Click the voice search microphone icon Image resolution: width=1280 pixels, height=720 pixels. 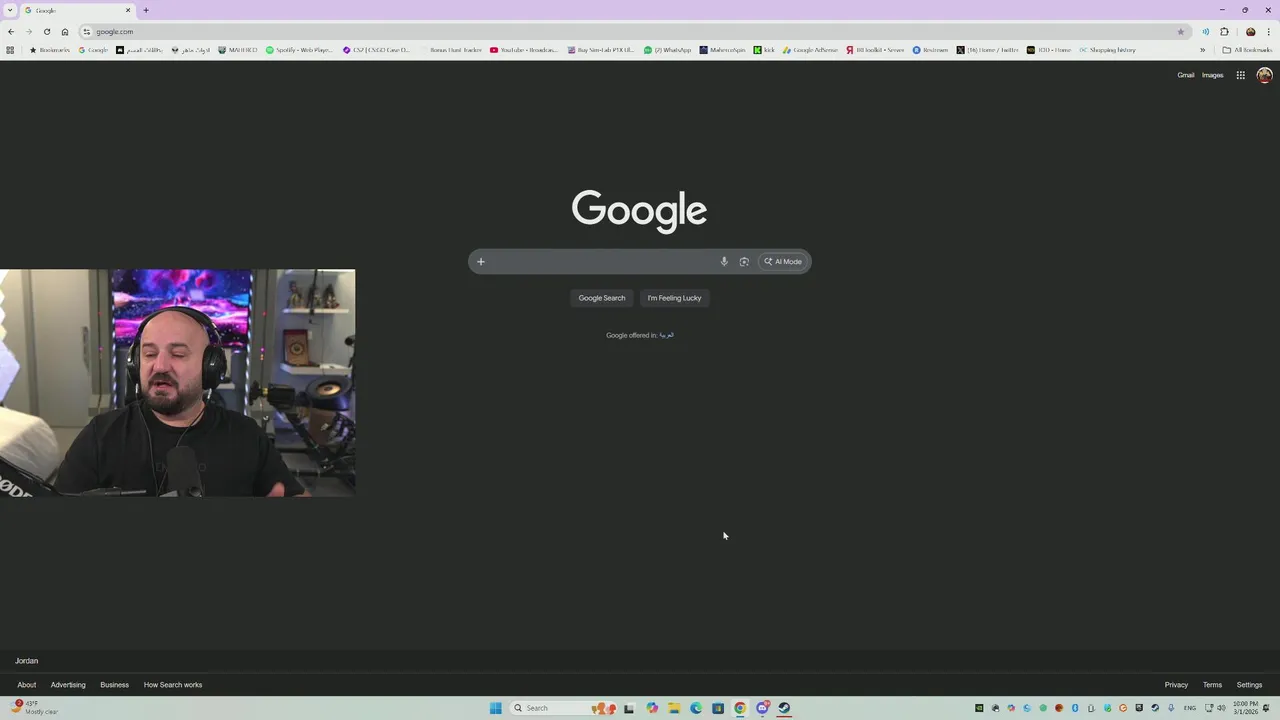tap(724, 262)
